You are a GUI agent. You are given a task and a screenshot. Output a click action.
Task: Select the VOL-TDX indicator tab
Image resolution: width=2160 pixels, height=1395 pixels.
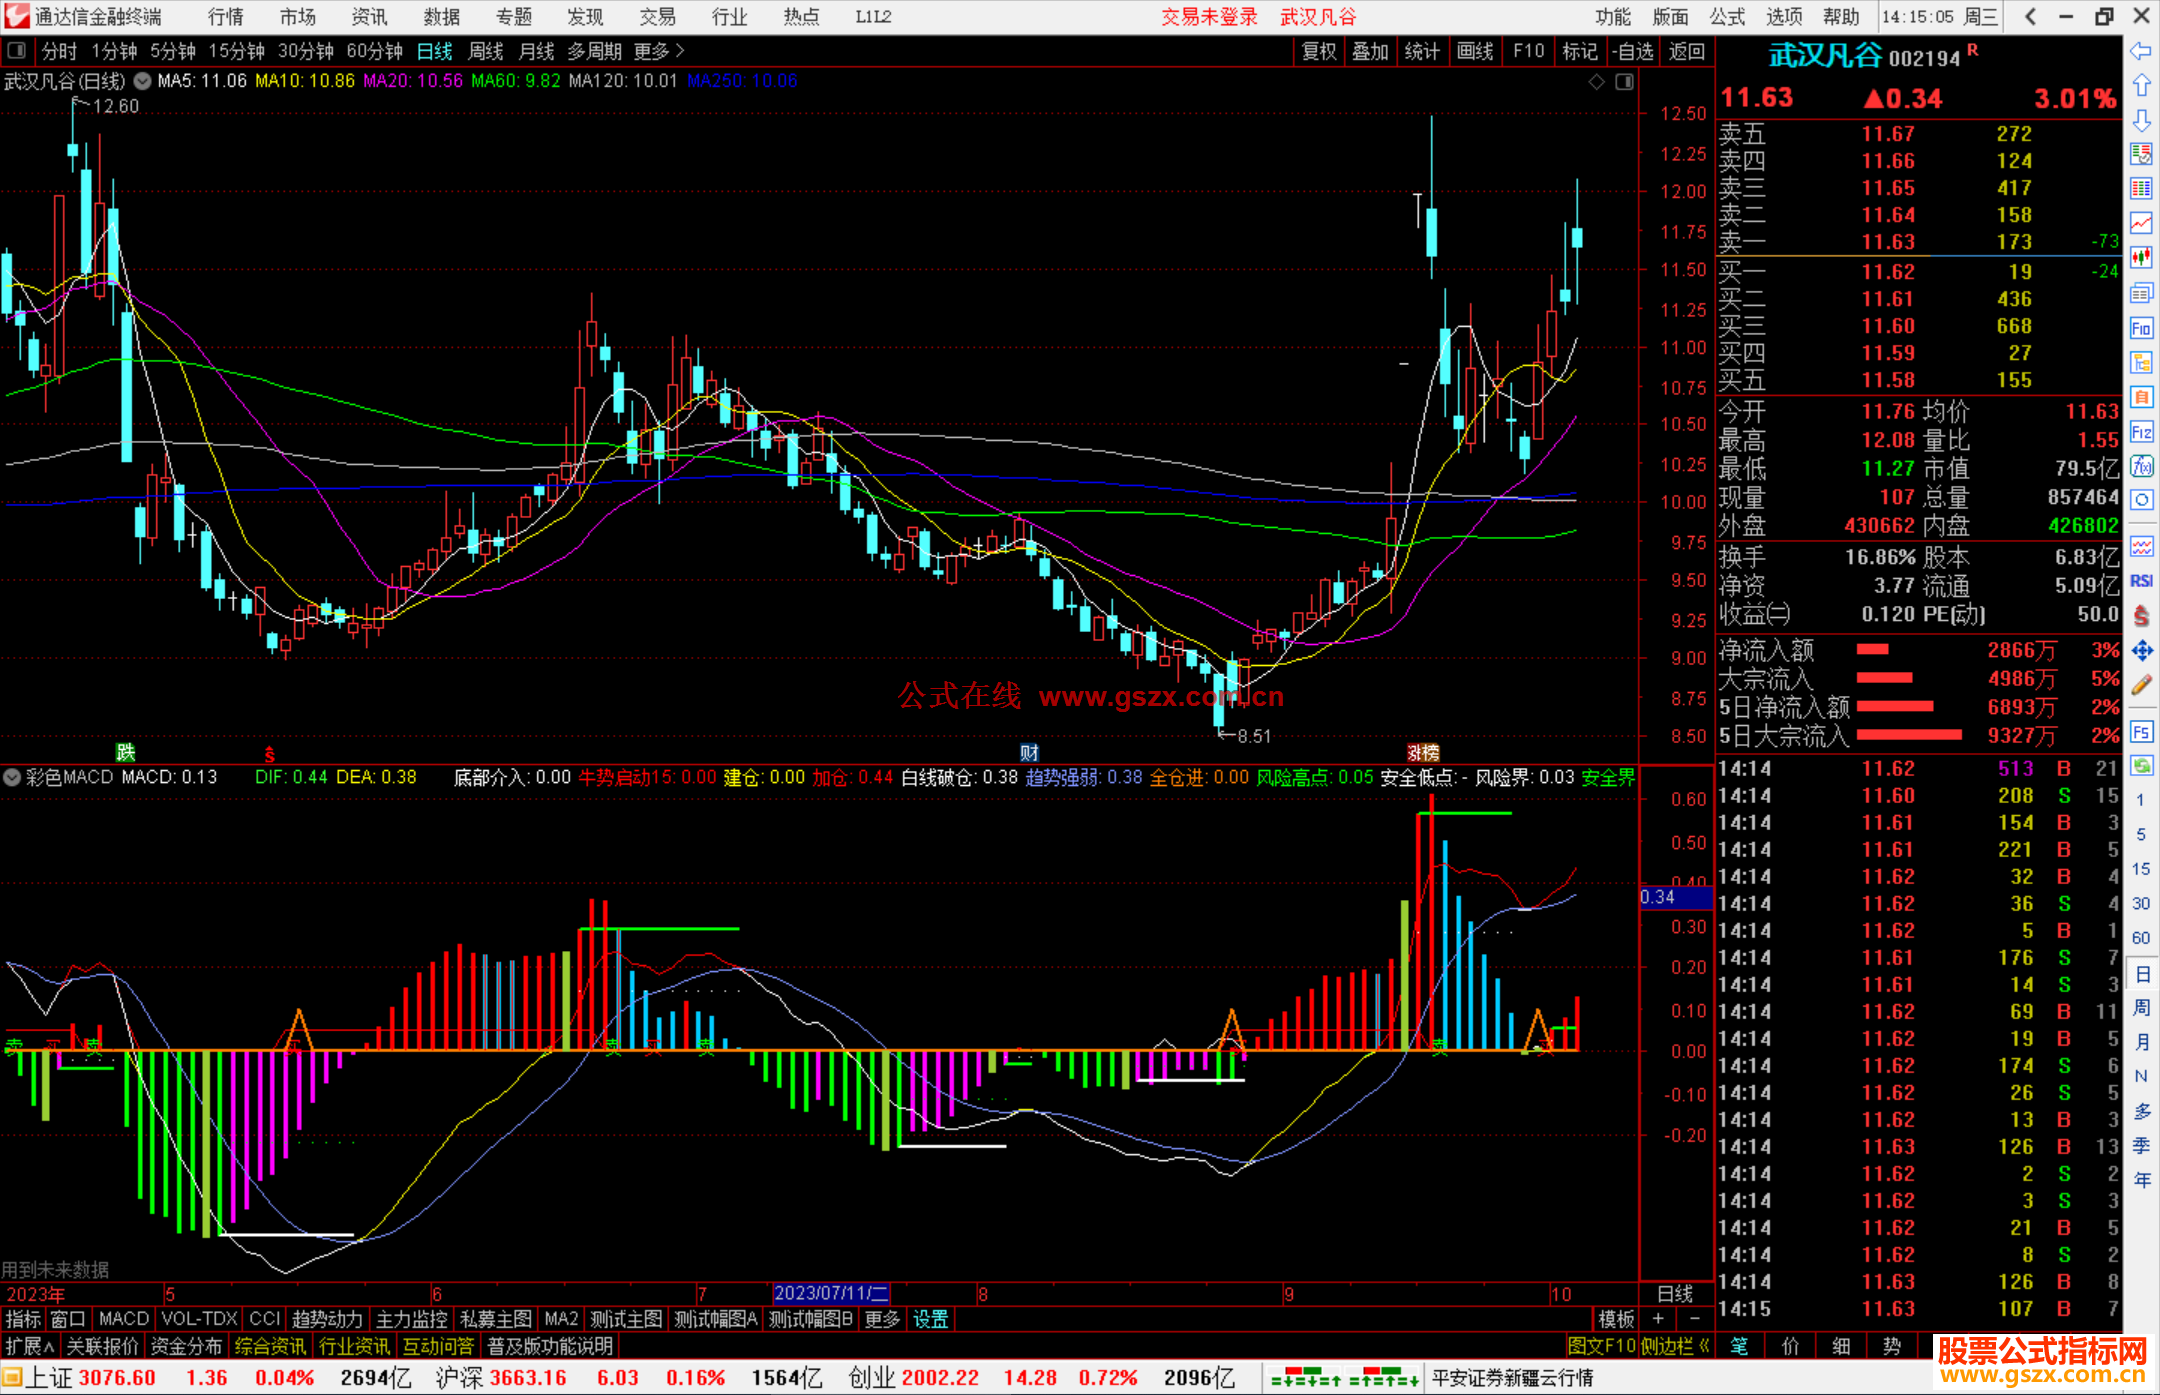pos(199,1319)
